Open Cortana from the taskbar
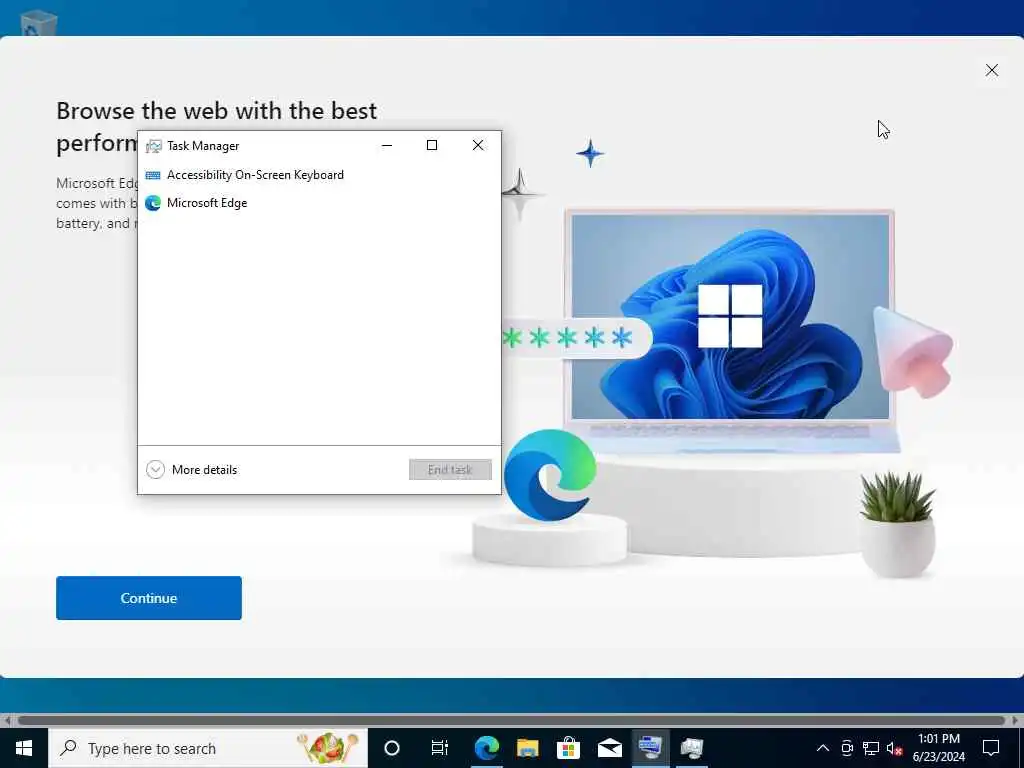This screenshot has height=768, width=1024. [392, 748]
